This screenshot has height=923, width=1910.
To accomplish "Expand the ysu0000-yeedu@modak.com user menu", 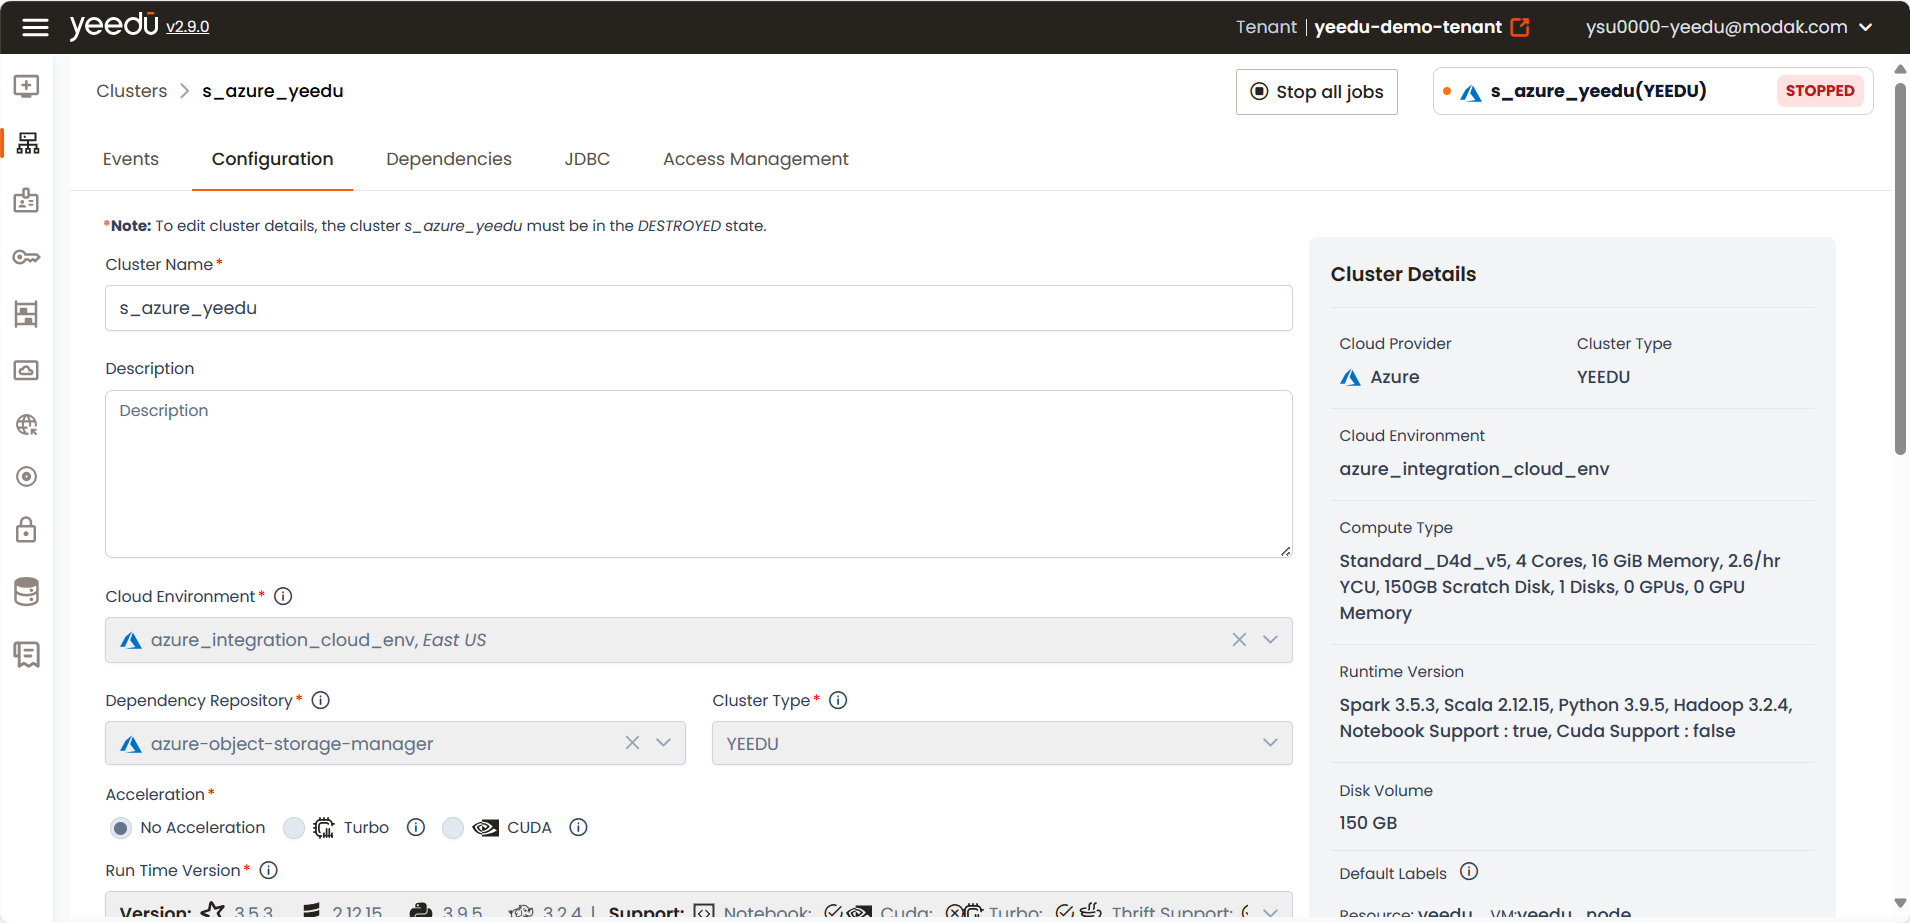I will click(x=1729, y=27).
